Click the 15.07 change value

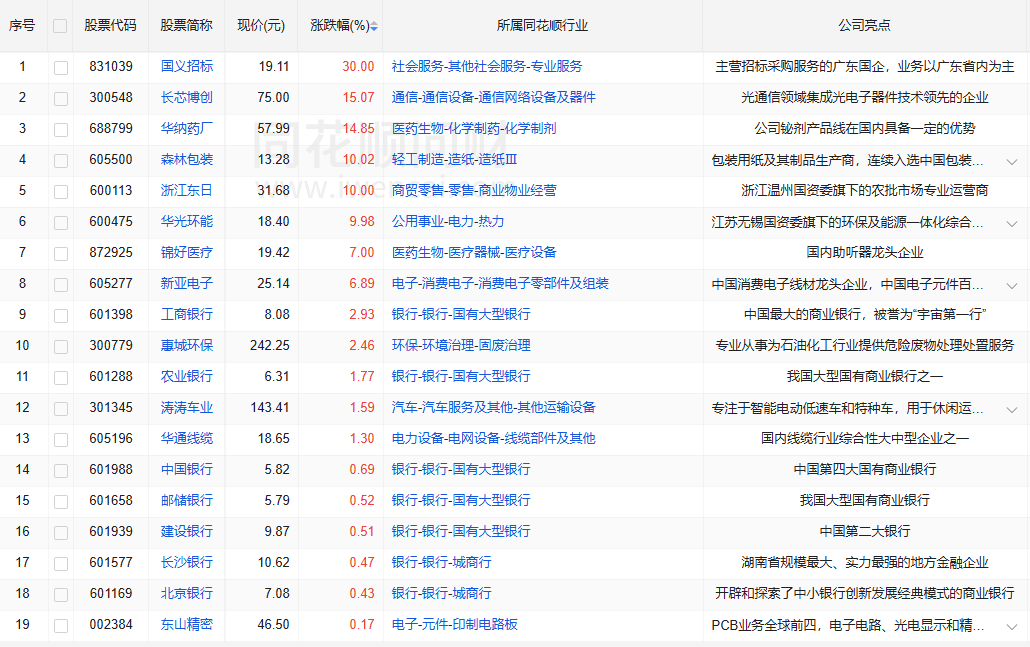pos(358,97)
